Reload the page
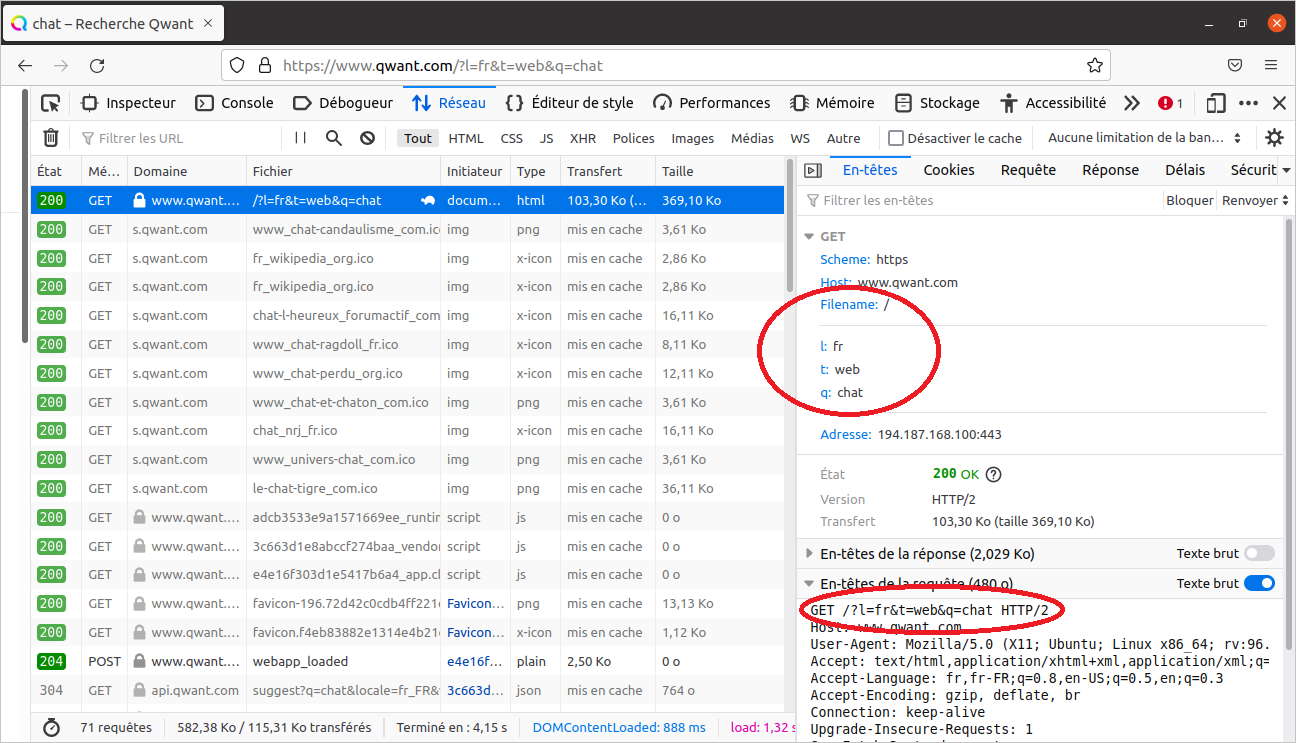Image resolution: width=1296 pixels, height=743 pixels. [97, 66]
